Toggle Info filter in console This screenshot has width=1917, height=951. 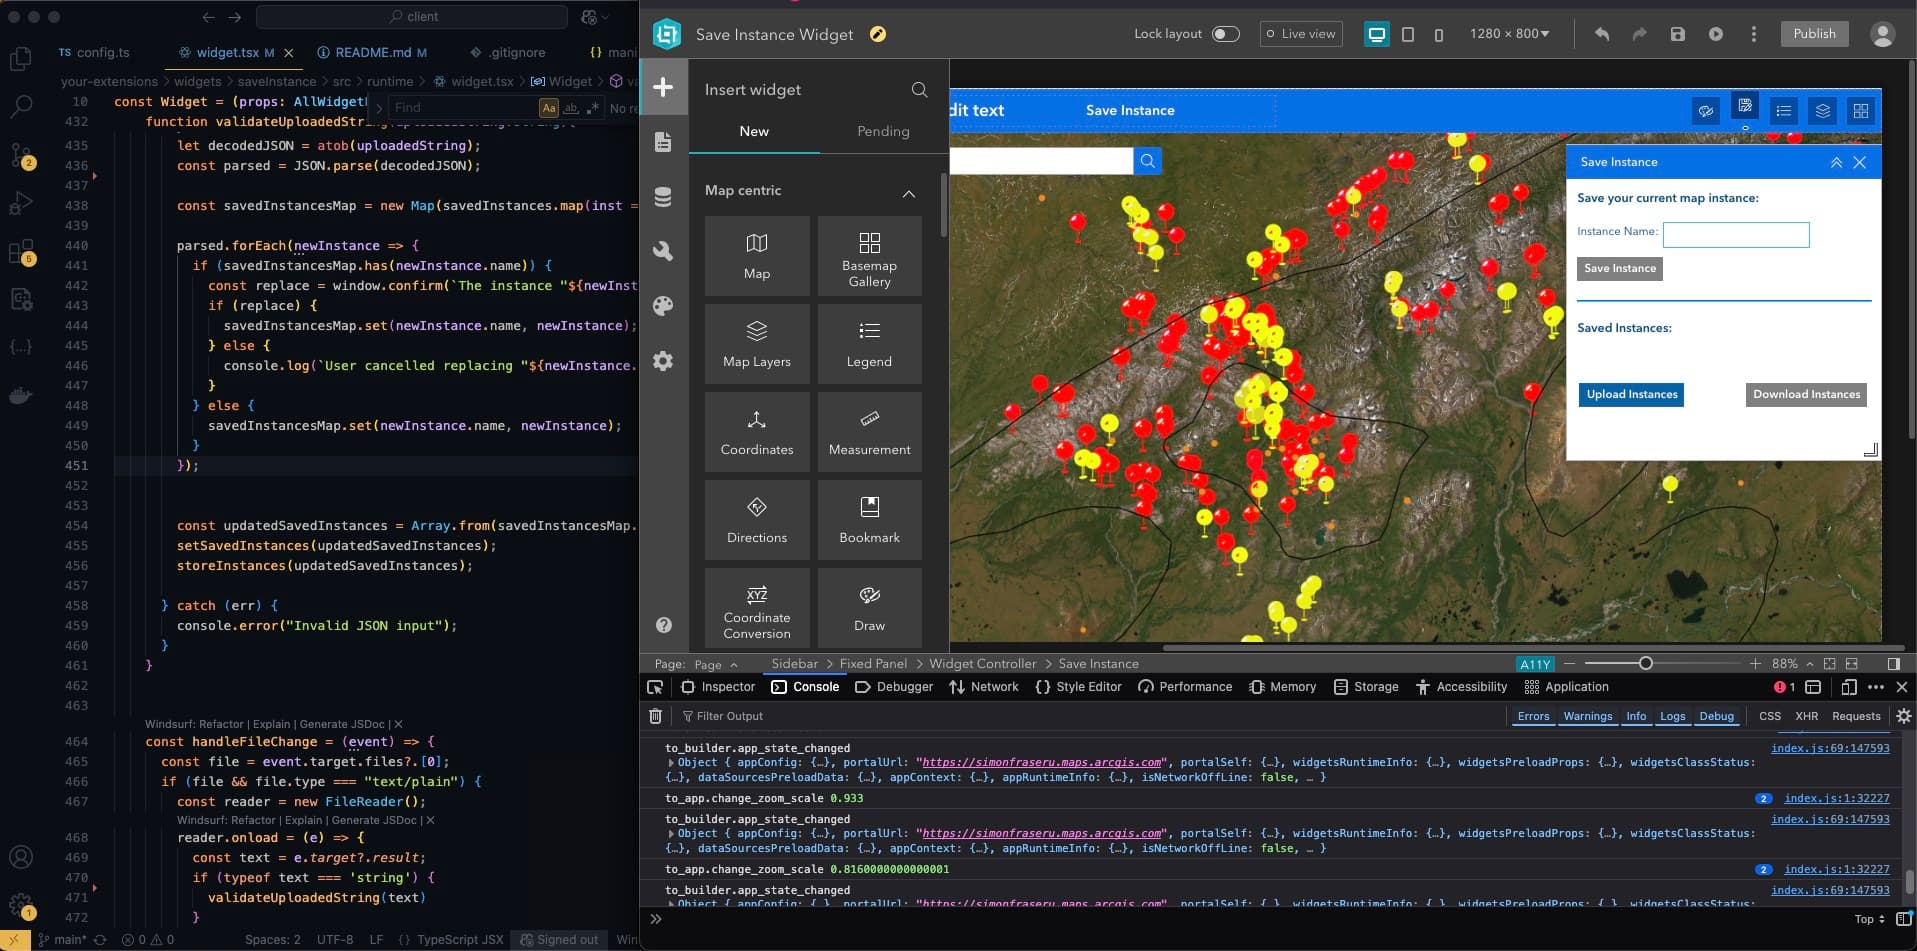(x=1636, y=716)
